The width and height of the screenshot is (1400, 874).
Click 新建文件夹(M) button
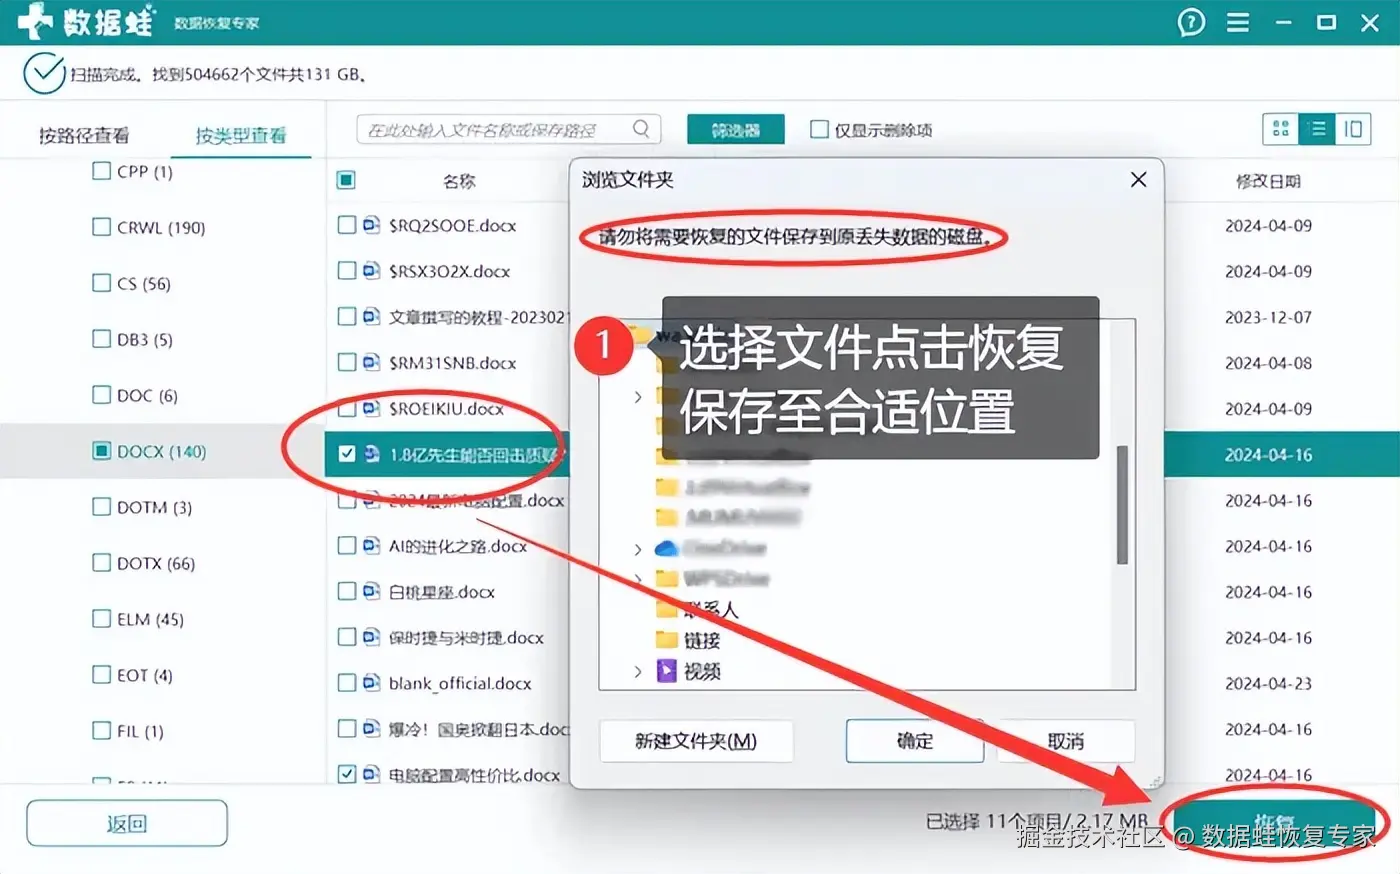(x=696, y=741)
